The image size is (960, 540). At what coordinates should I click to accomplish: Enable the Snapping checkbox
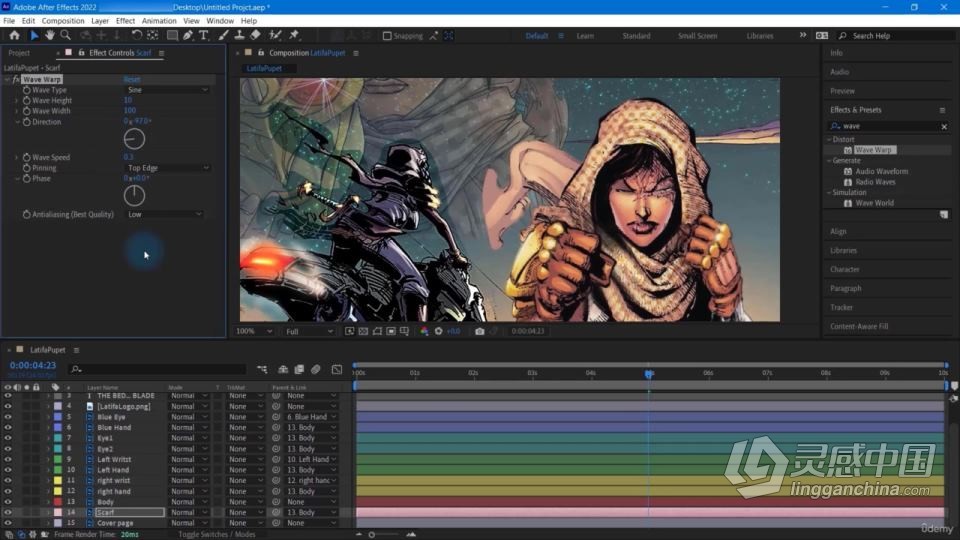tap(387, 36)
